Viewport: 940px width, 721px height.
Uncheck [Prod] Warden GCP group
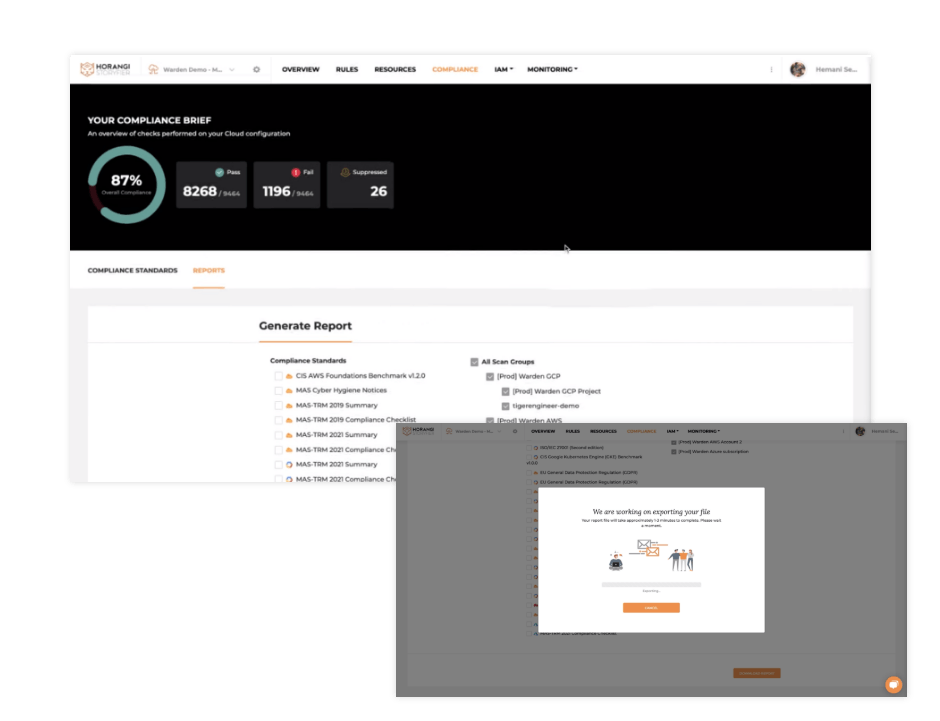(490, 376)
